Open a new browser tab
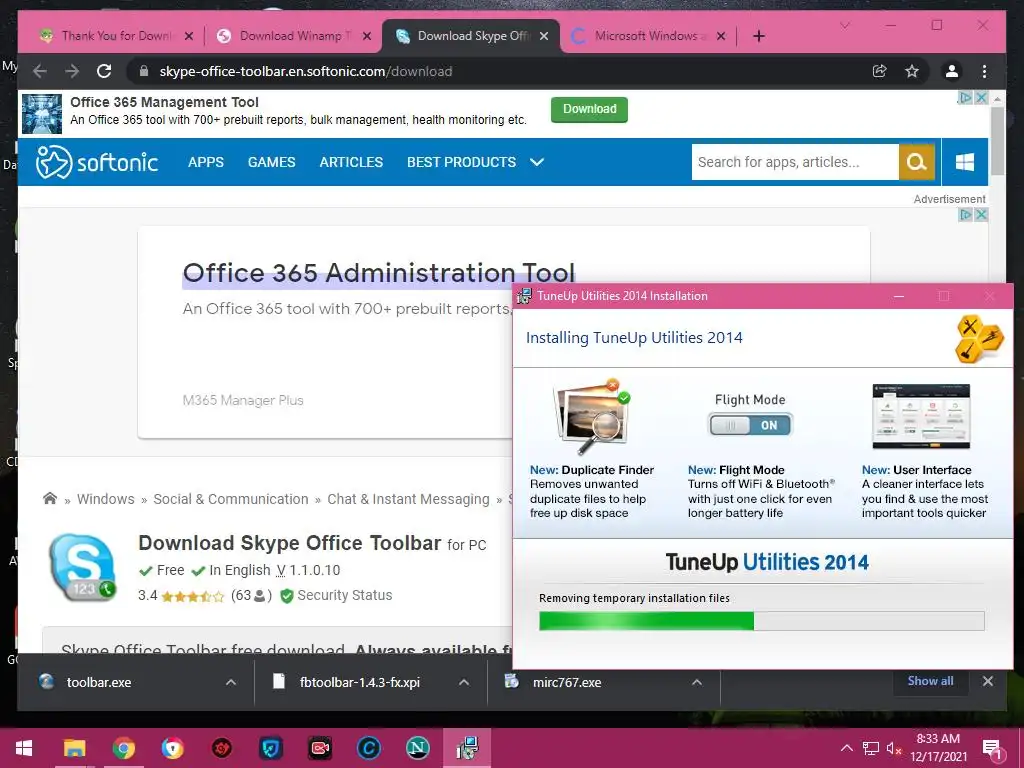 coord(758,36)
